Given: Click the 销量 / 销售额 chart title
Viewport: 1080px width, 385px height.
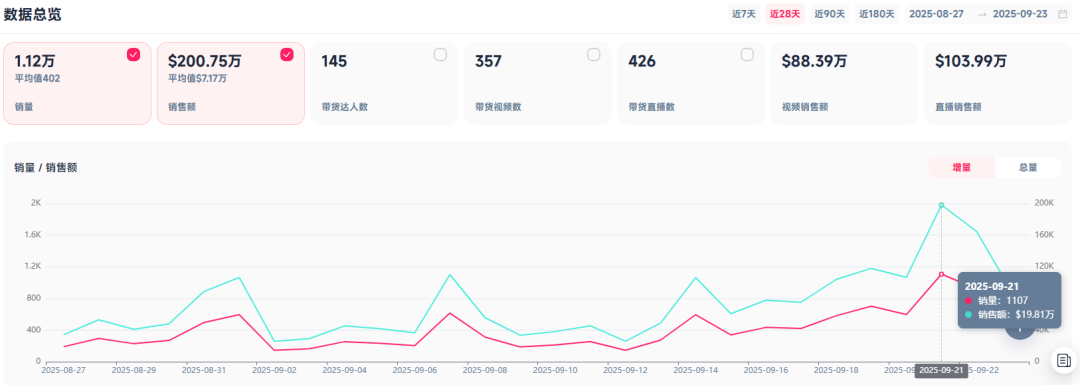Looking at the screenshot, I should click(x=45, y=167).
